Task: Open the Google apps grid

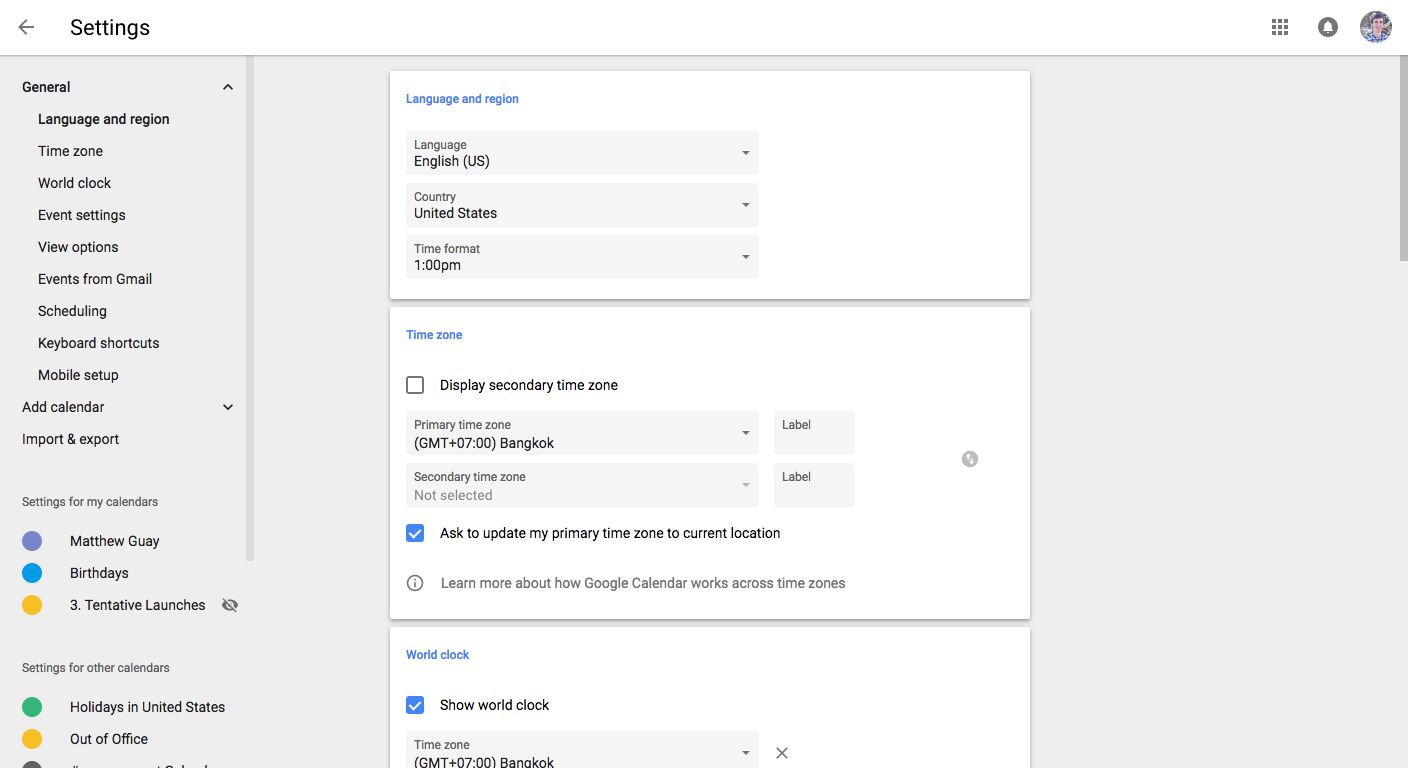Action: click(x=1279, y=27)
